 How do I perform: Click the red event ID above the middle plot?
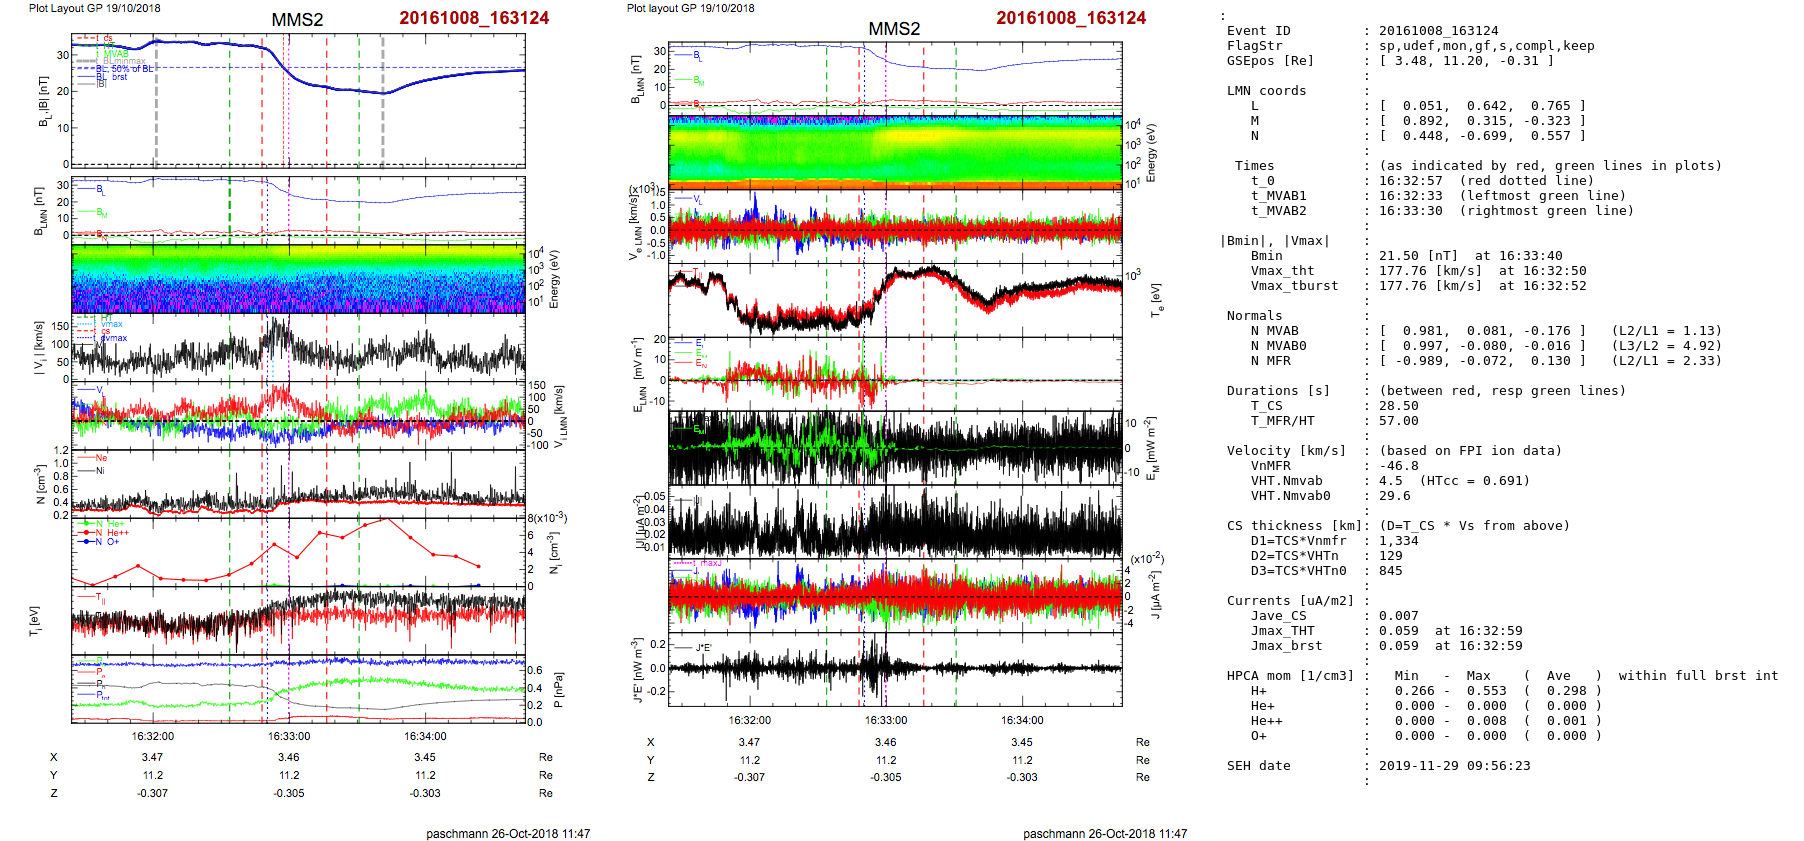[x=1071, y=18]
